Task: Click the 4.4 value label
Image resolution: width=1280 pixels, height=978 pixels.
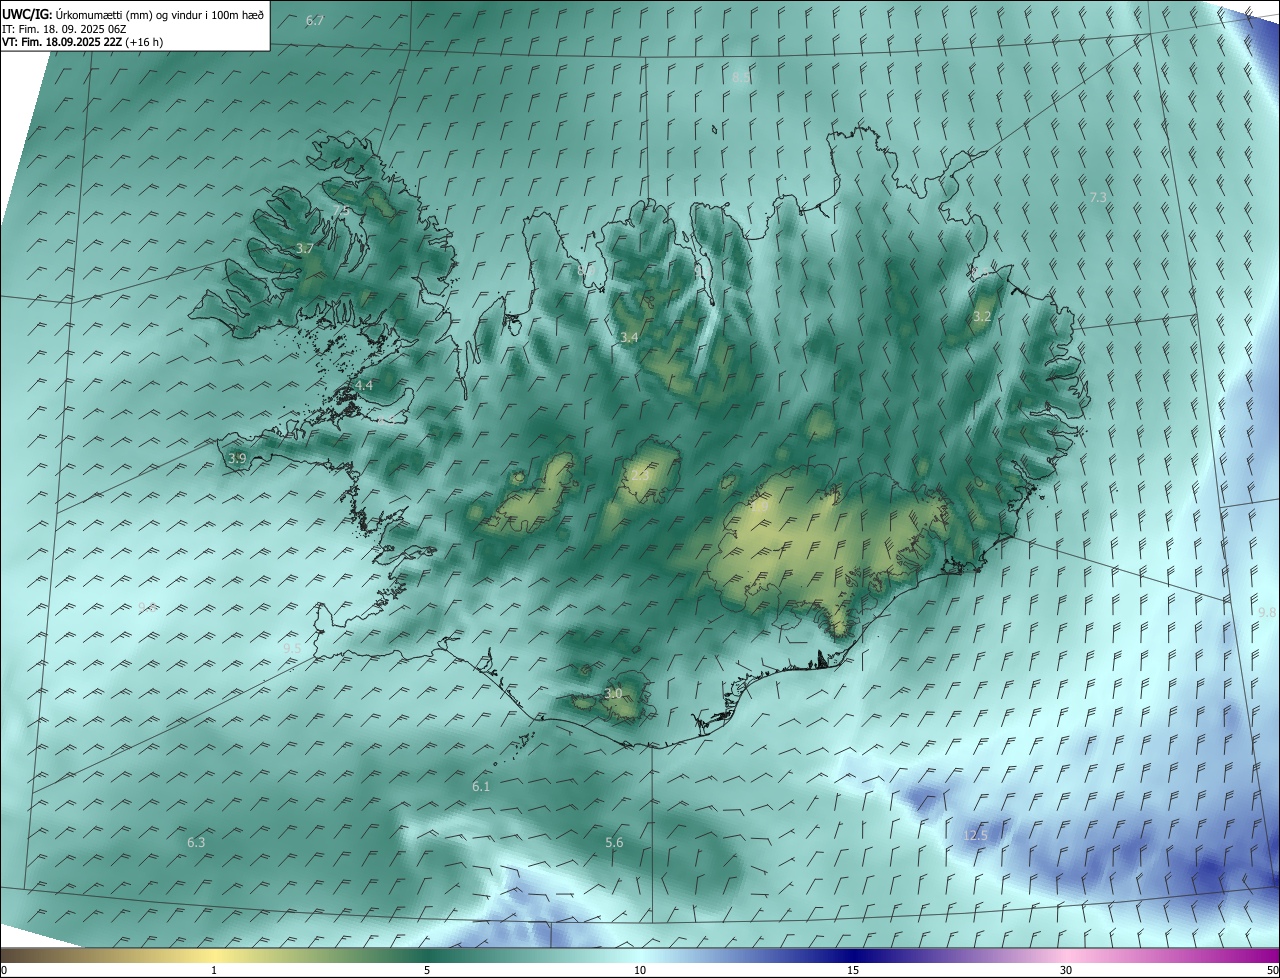Action: tap(364, 385)
